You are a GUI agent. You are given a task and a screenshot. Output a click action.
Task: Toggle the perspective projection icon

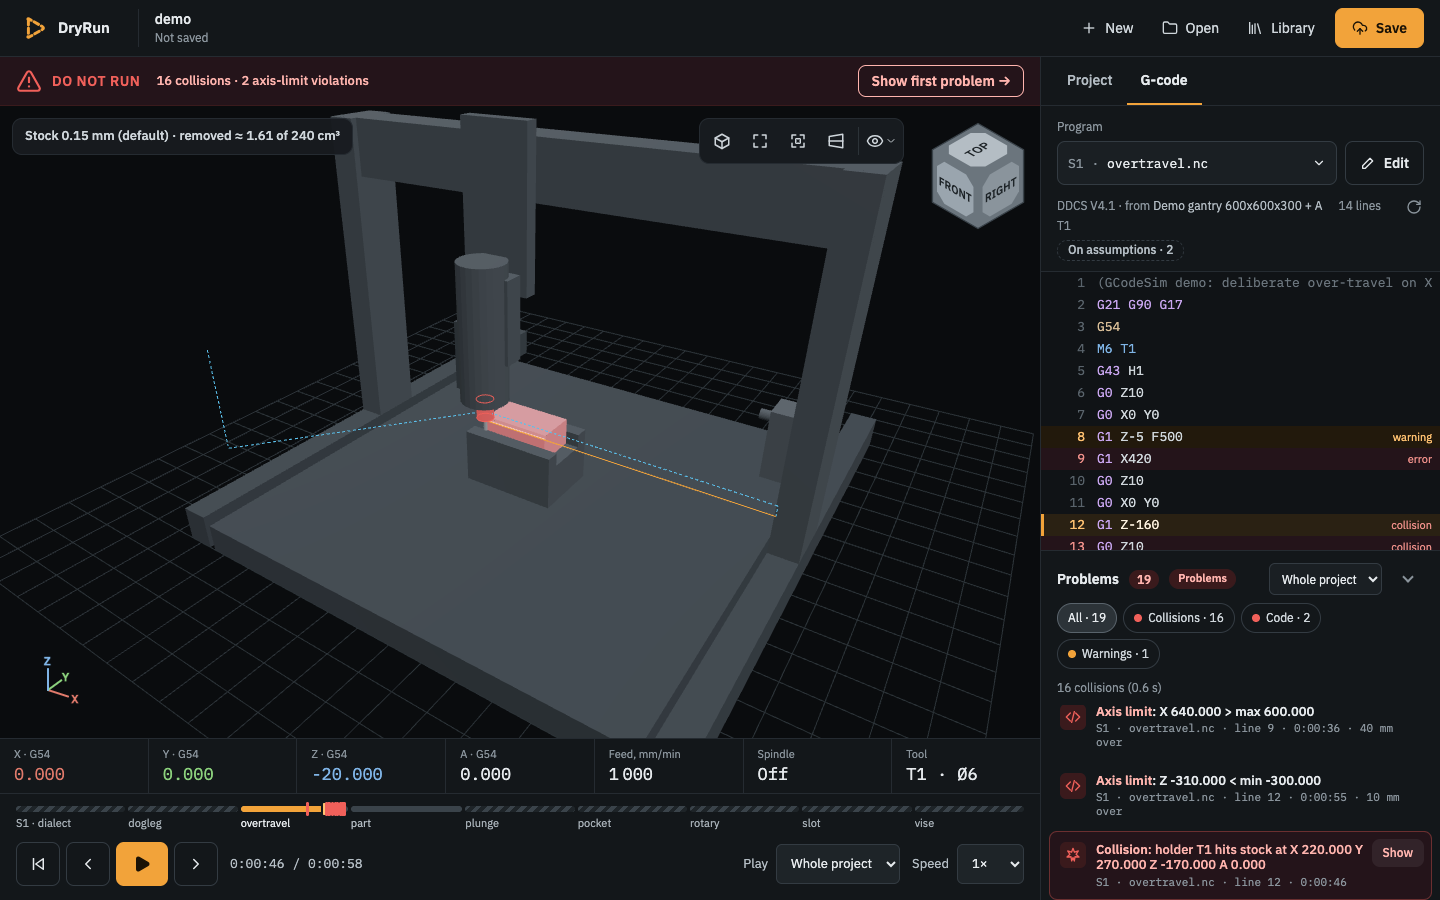point(836,141)
